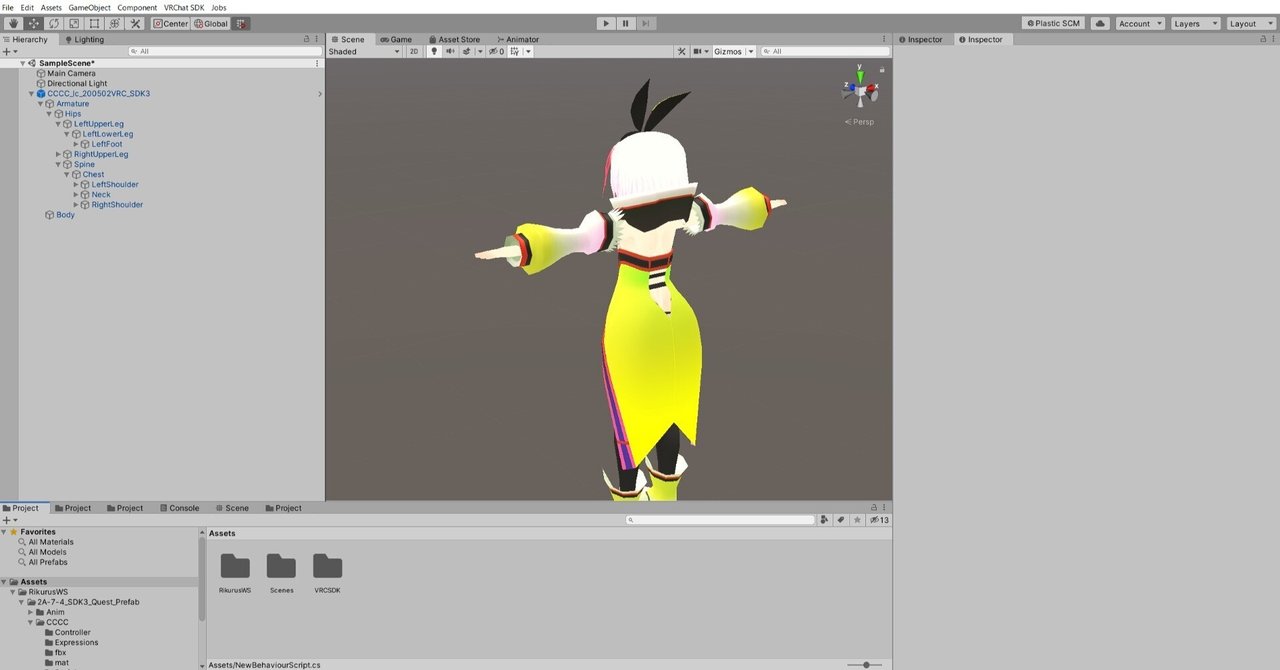1280x670 pixels.
Task: Enable 2D mode in the Scene view
Action: 413,51
